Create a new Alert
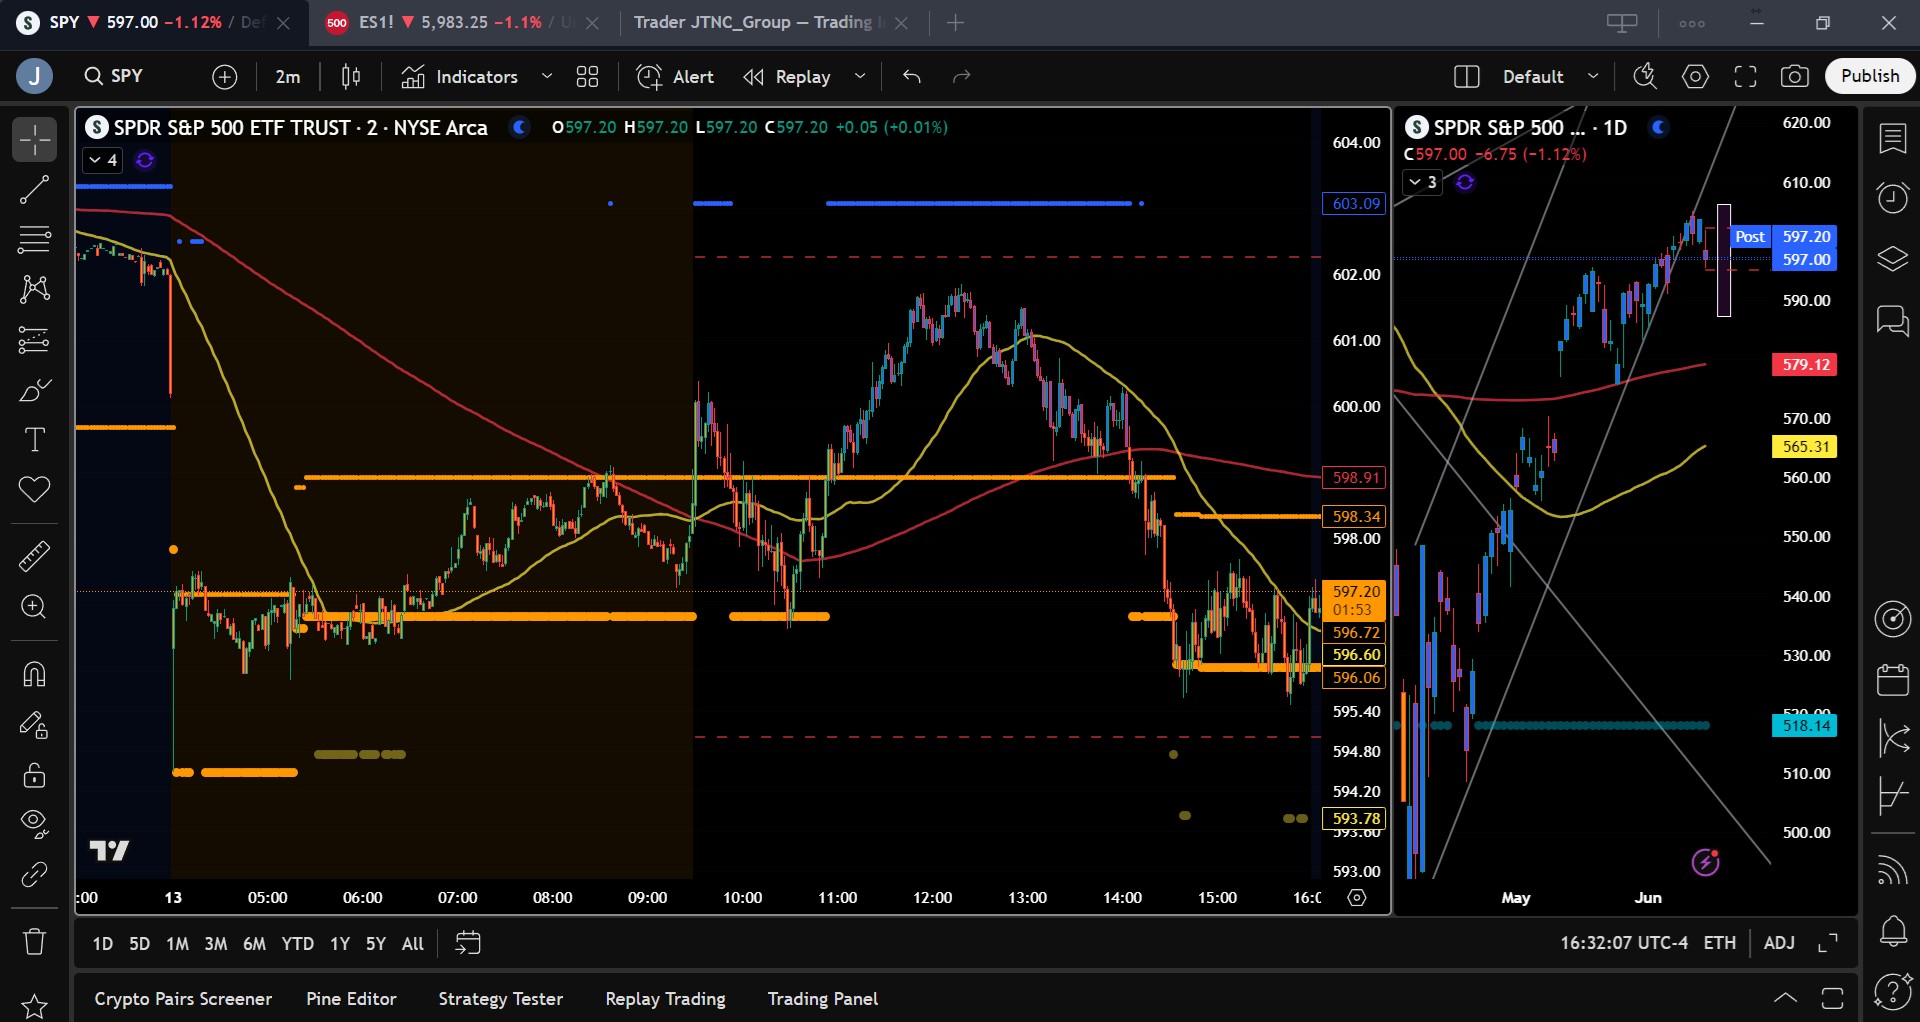Image resolution: width=1920 pixels, height=1022 pixels. click(x=675, y=76)
